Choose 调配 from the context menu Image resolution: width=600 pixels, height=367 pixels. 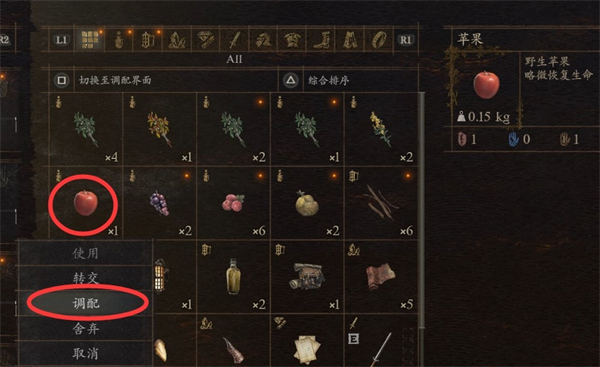click(86, 303)
